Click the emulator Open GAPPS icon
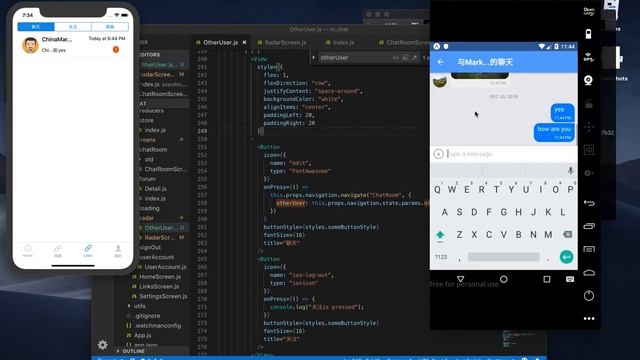Image resolution: width=640 pixels, height=360 pixels. point(589,11)
